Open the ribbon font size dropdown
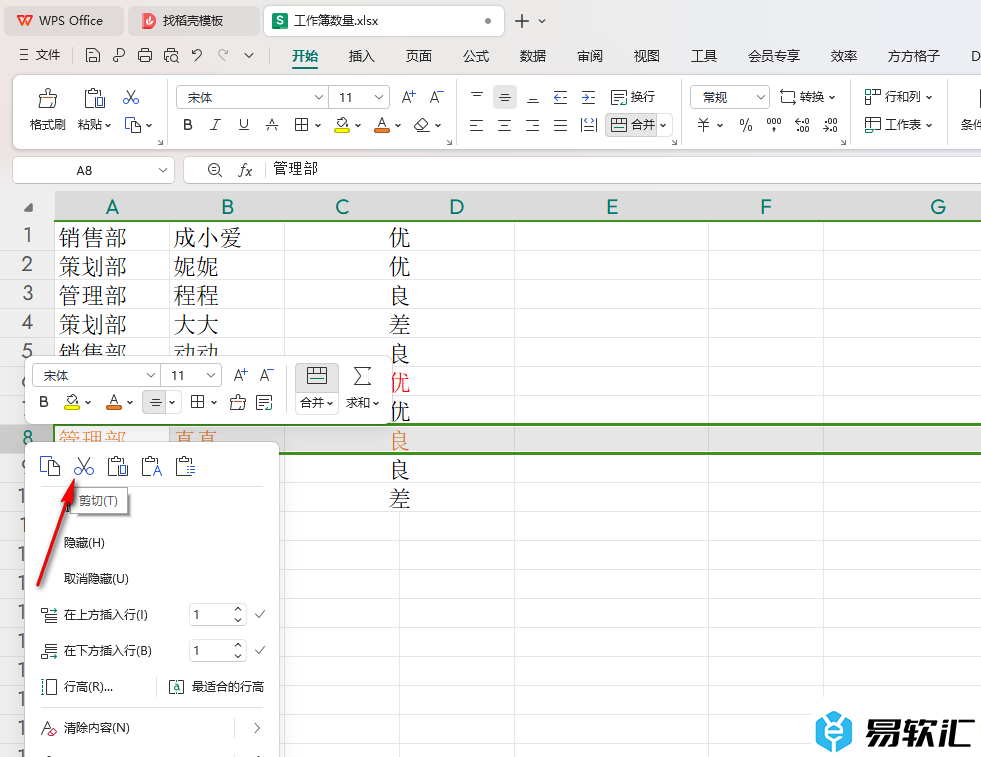The width and height of the screenshot is (981, 757). (x=379, y=98)
